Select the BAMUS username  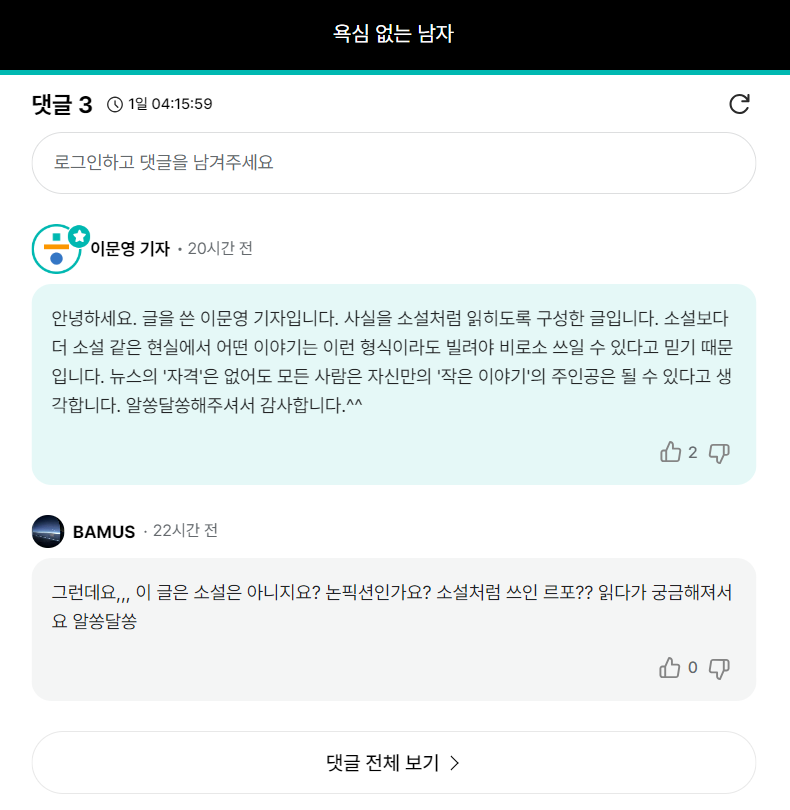pos(104,532)
